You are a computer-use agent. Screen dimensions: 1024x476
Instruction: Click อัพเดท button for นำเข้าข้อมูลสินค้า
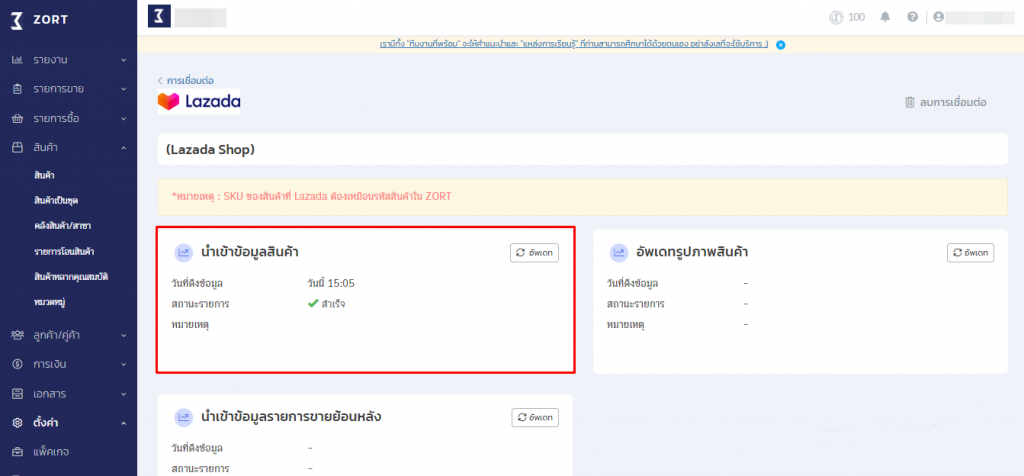(534, 253)
